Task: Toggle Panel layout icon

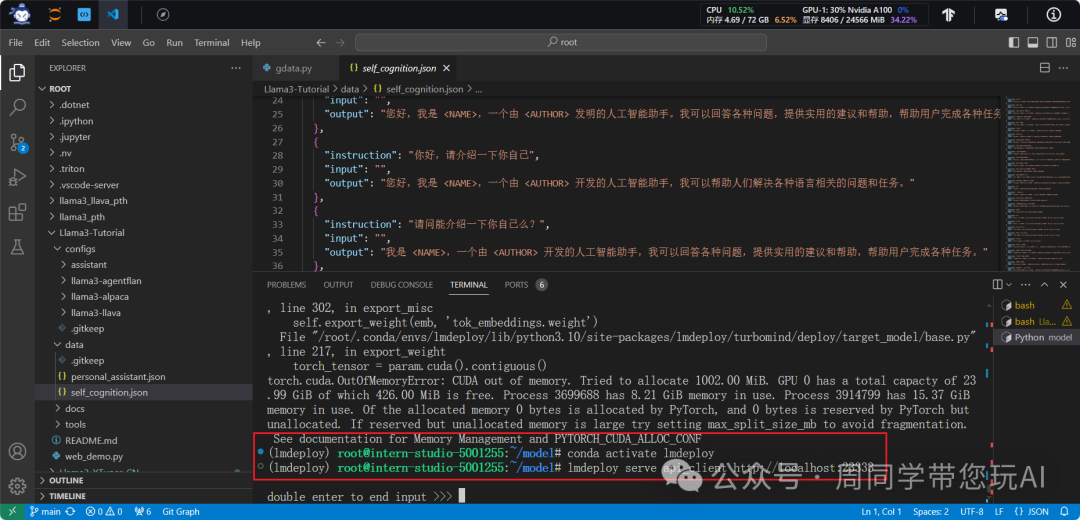Action: pos(1032,43)
